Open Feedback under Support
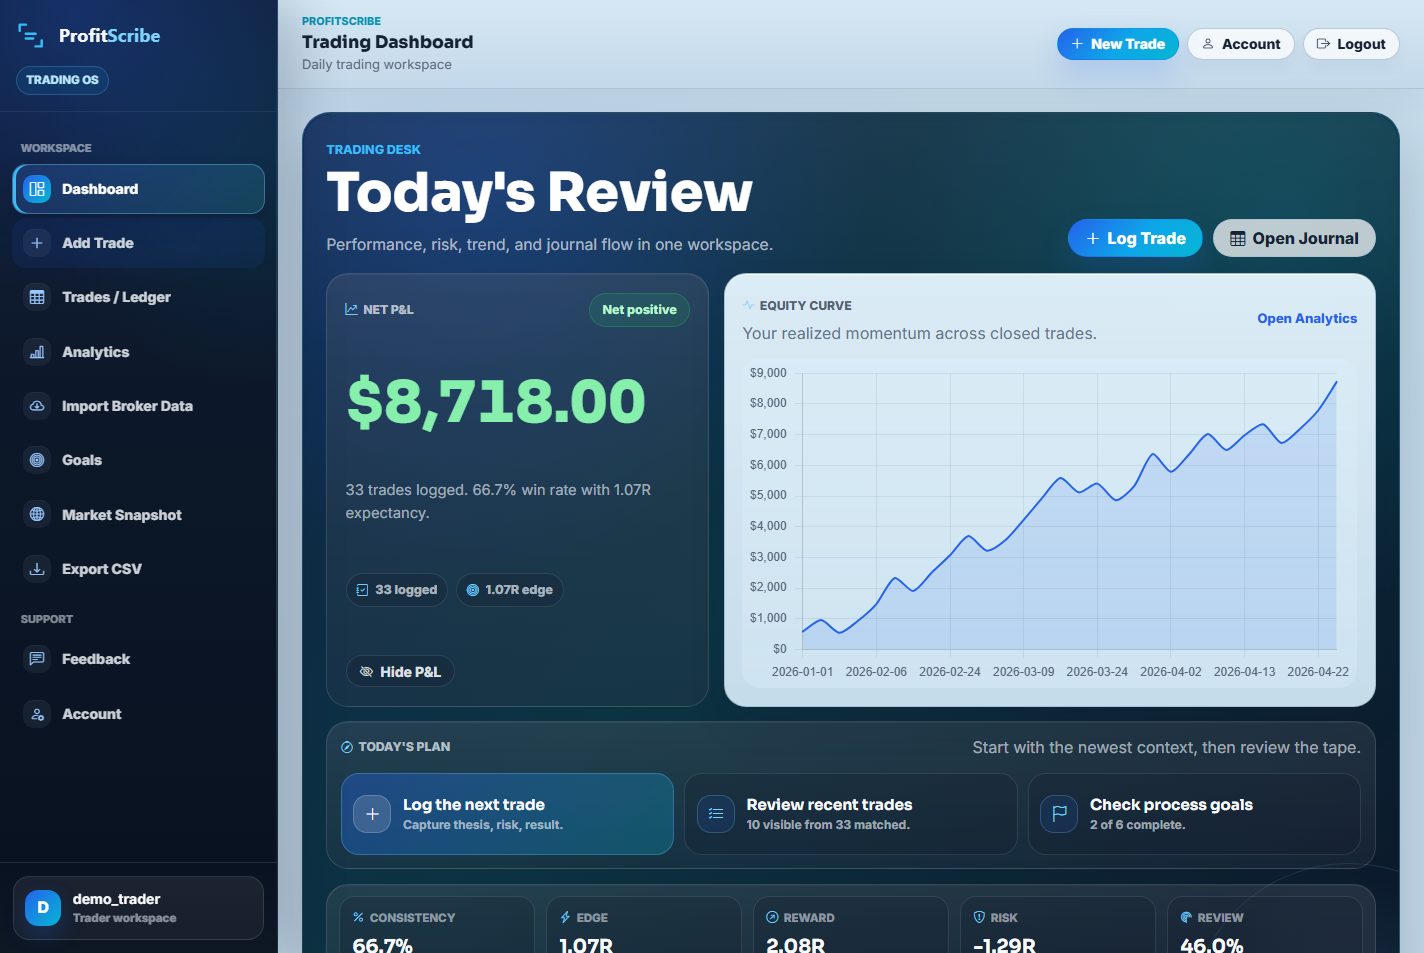The height and width of the screenshot is (953, 1424). click(138, 659)
